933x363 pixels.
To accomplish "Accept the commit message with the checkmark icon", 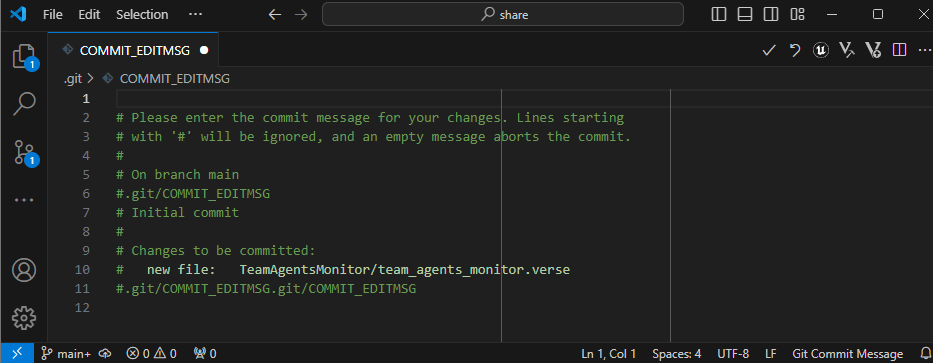I will pos(769,51).
